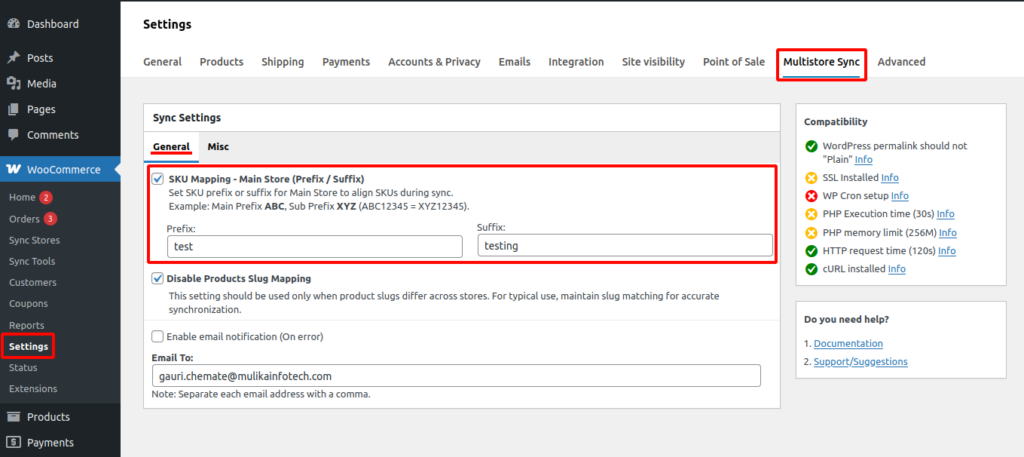Click the Email To input field

tap(456, 375)
